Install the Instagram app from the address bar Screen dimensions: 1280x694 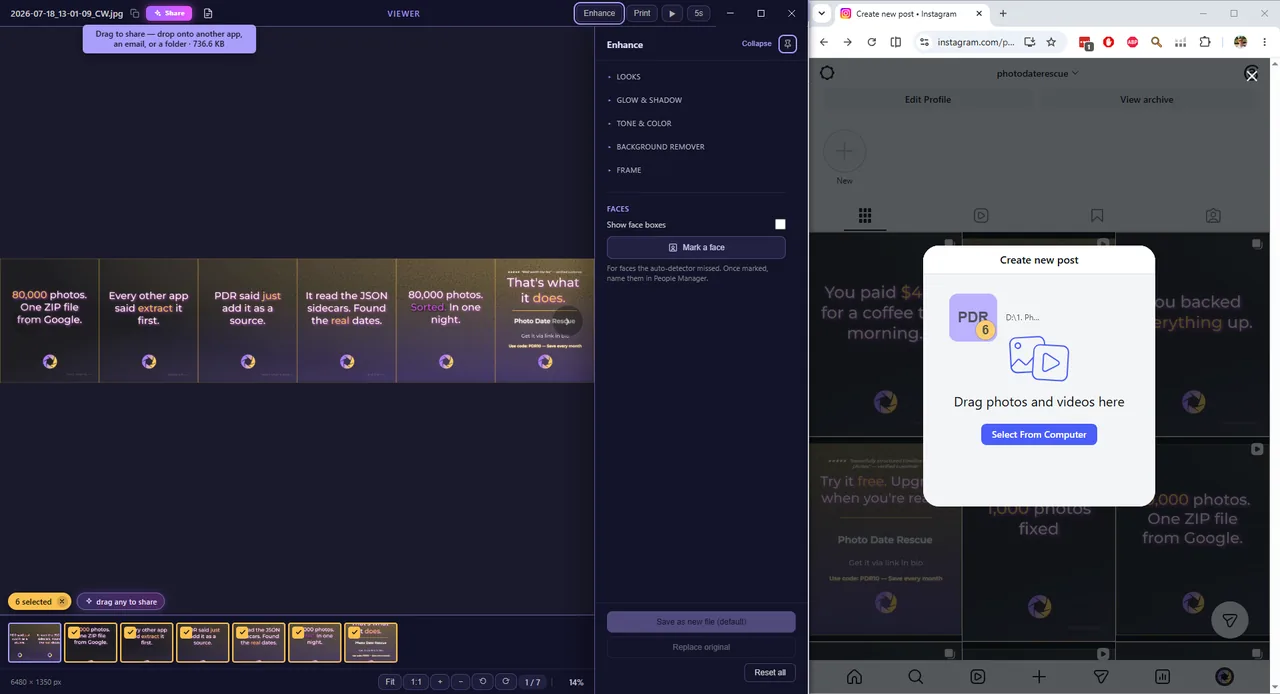(x=1029, y=42)
